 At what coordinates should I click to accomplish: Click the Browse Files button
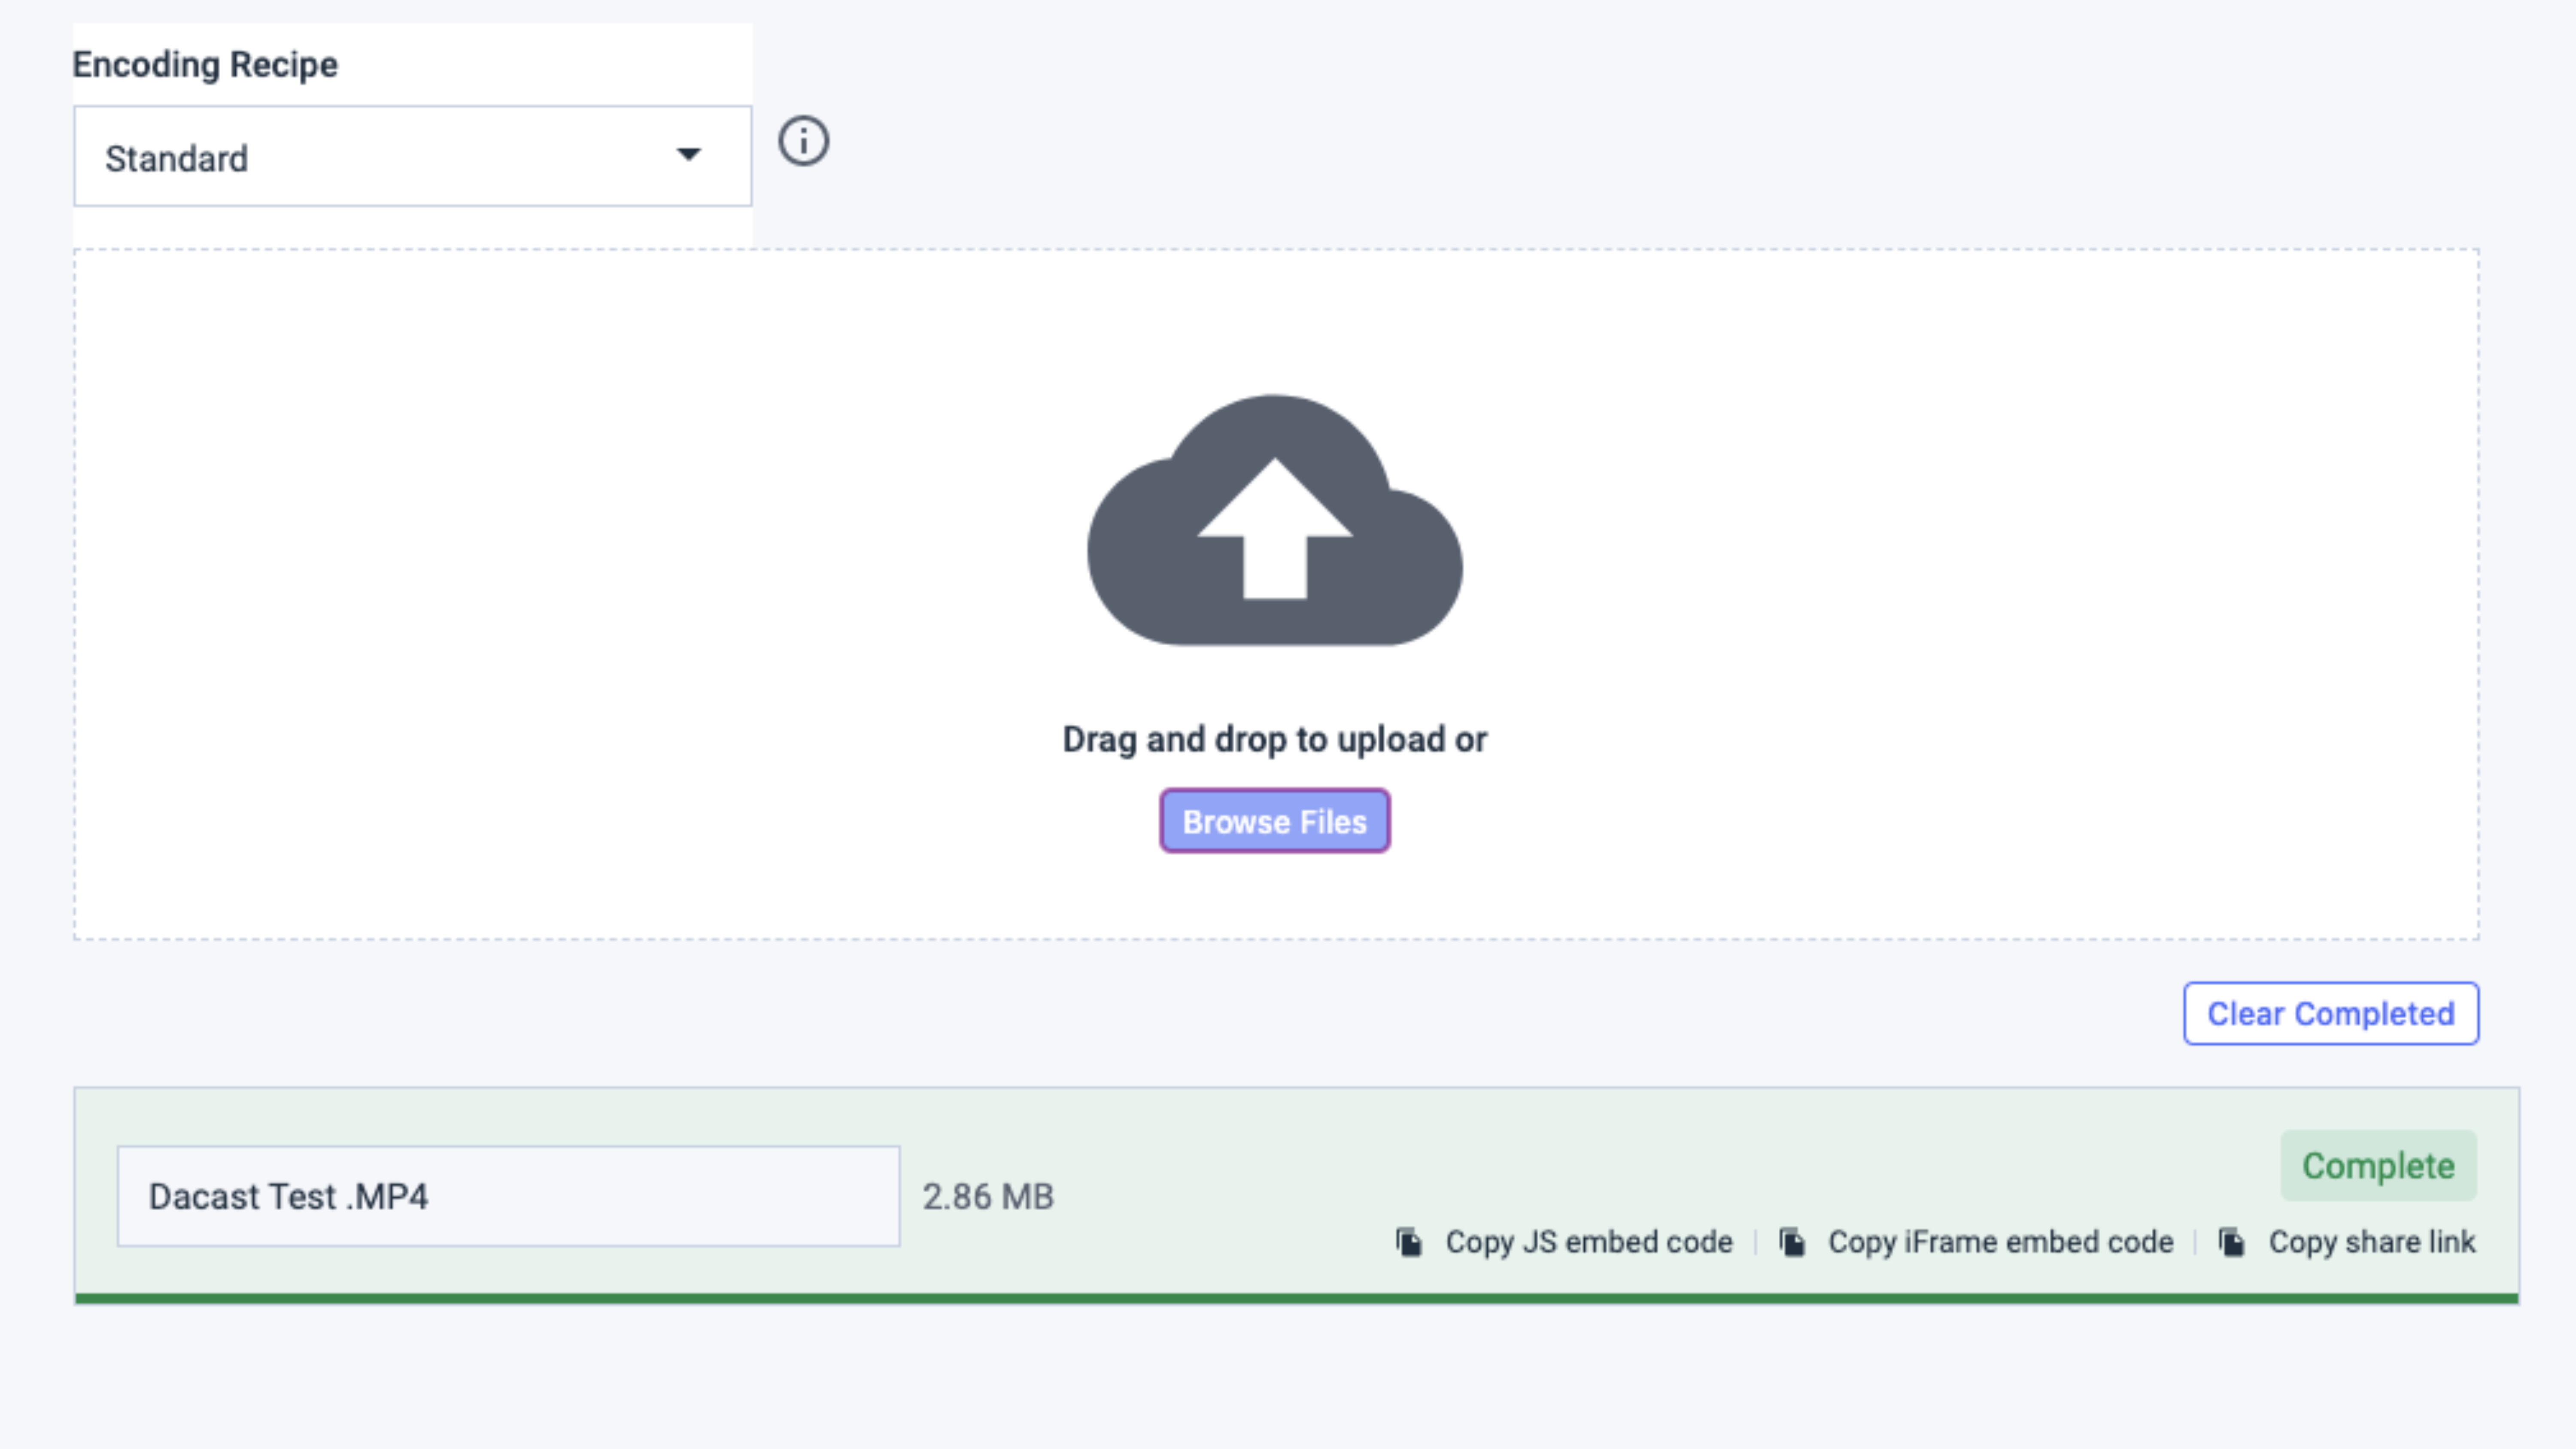click(x=1275, y=821)
